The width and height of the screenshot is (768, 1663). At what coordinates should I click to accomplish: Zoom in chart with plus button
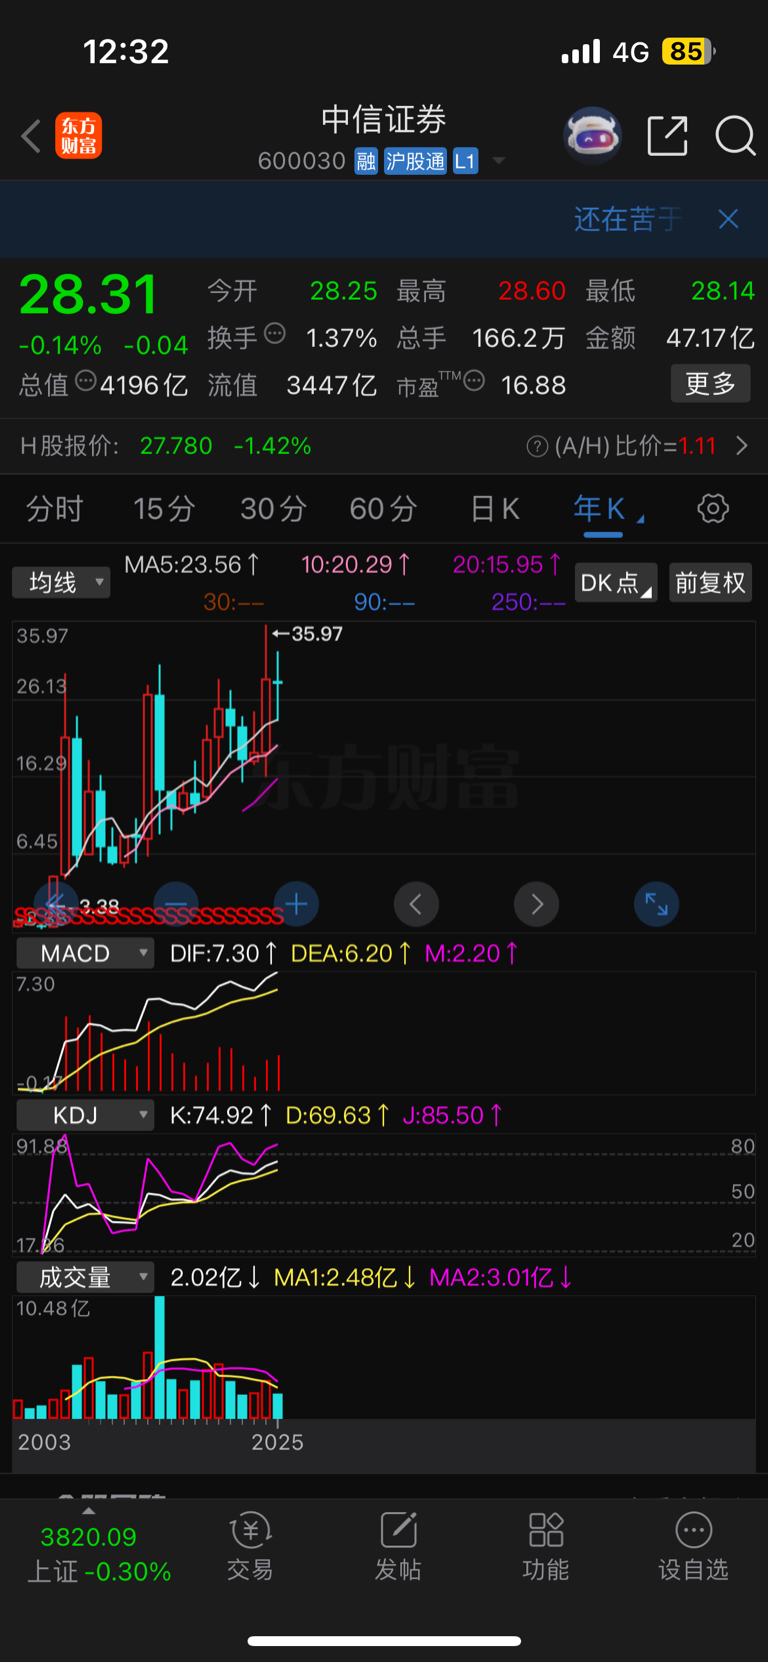click(296, 905)
